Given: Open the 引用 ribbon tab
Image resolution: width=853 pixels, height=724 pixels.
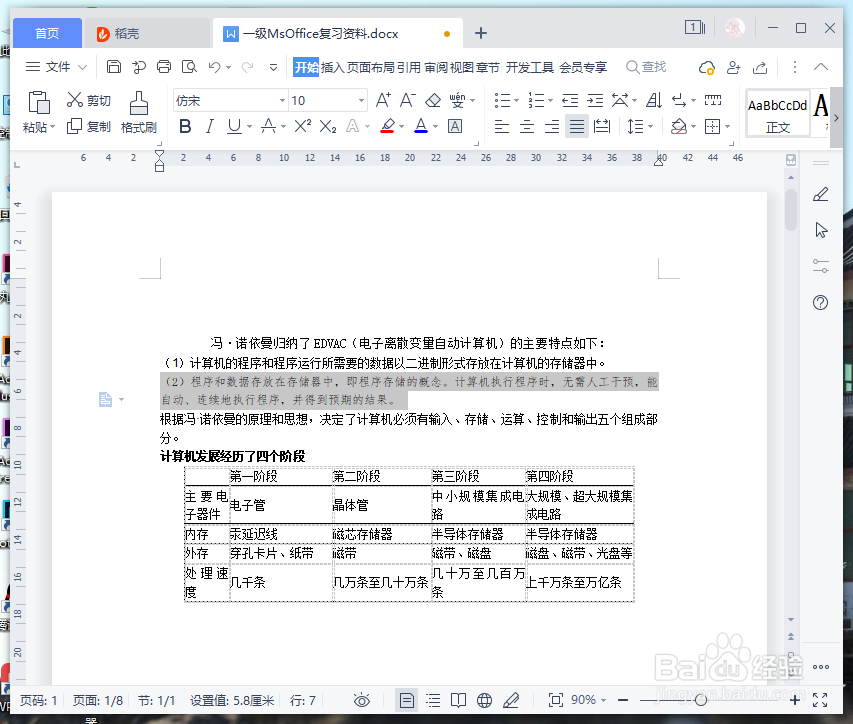Looking at the screenshot, I should (x=409, y=67).
